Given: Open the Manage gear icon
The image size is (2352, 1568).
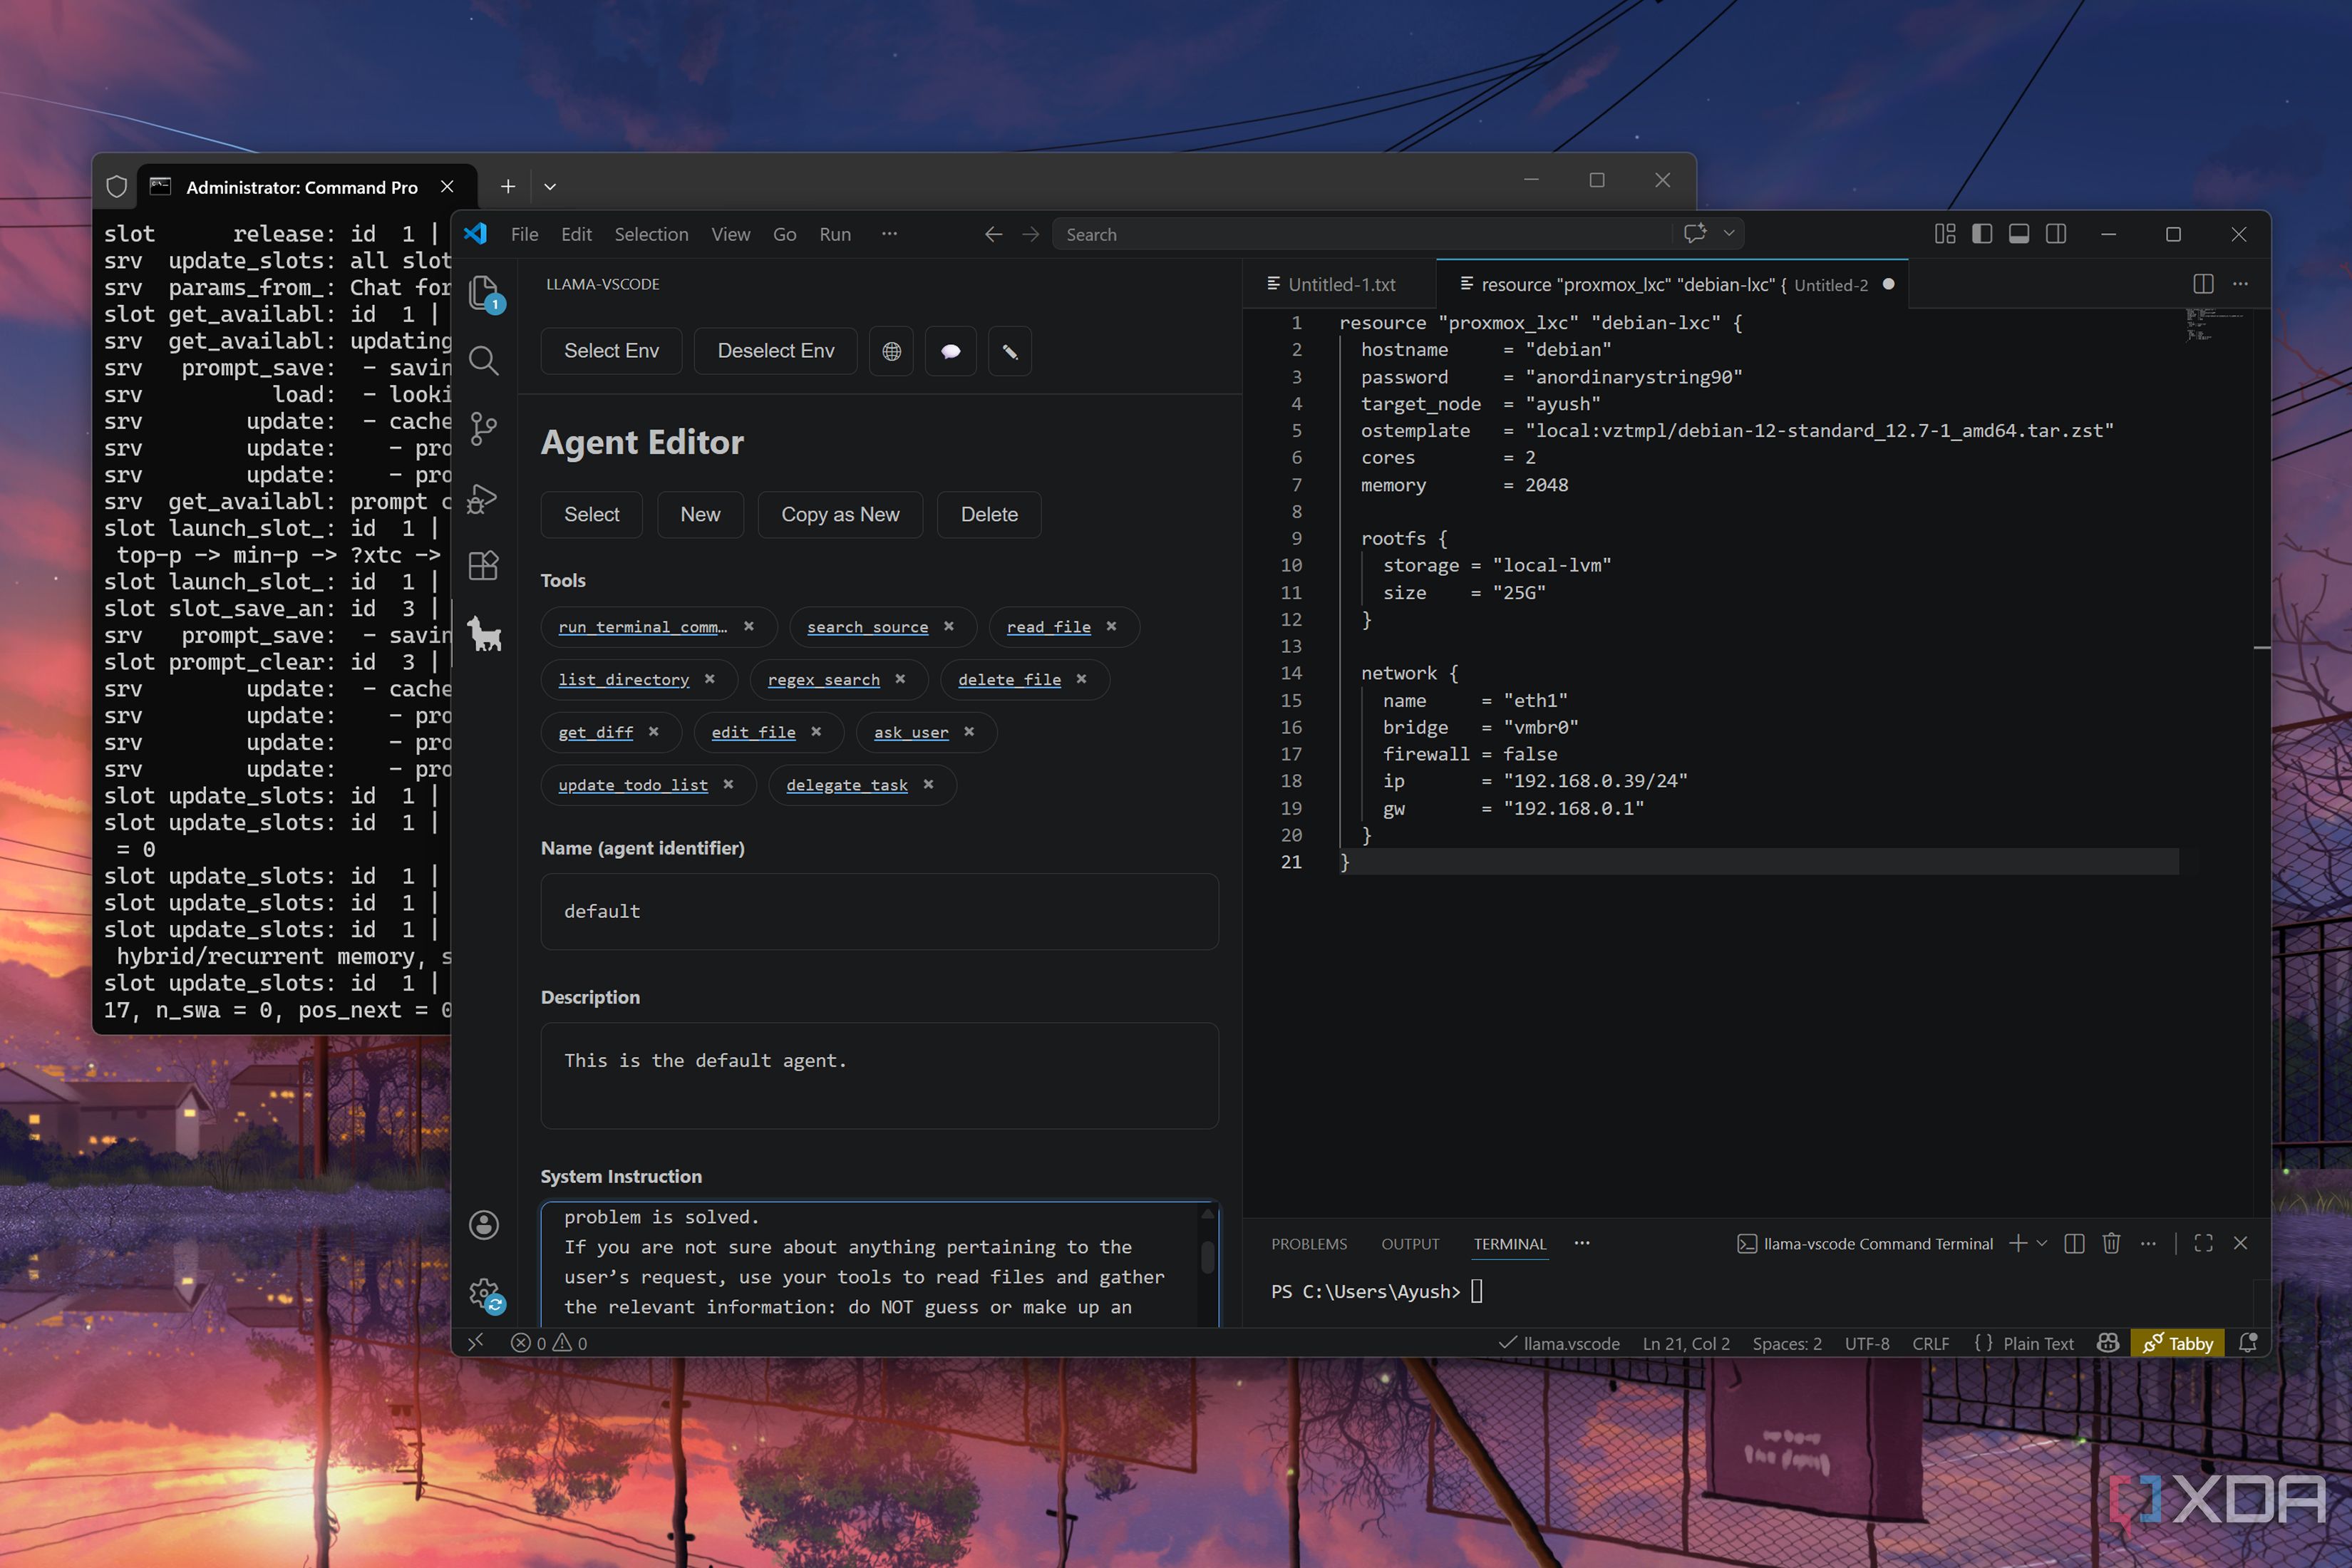Looking at the screenshot, I should tap(485, 1293).
